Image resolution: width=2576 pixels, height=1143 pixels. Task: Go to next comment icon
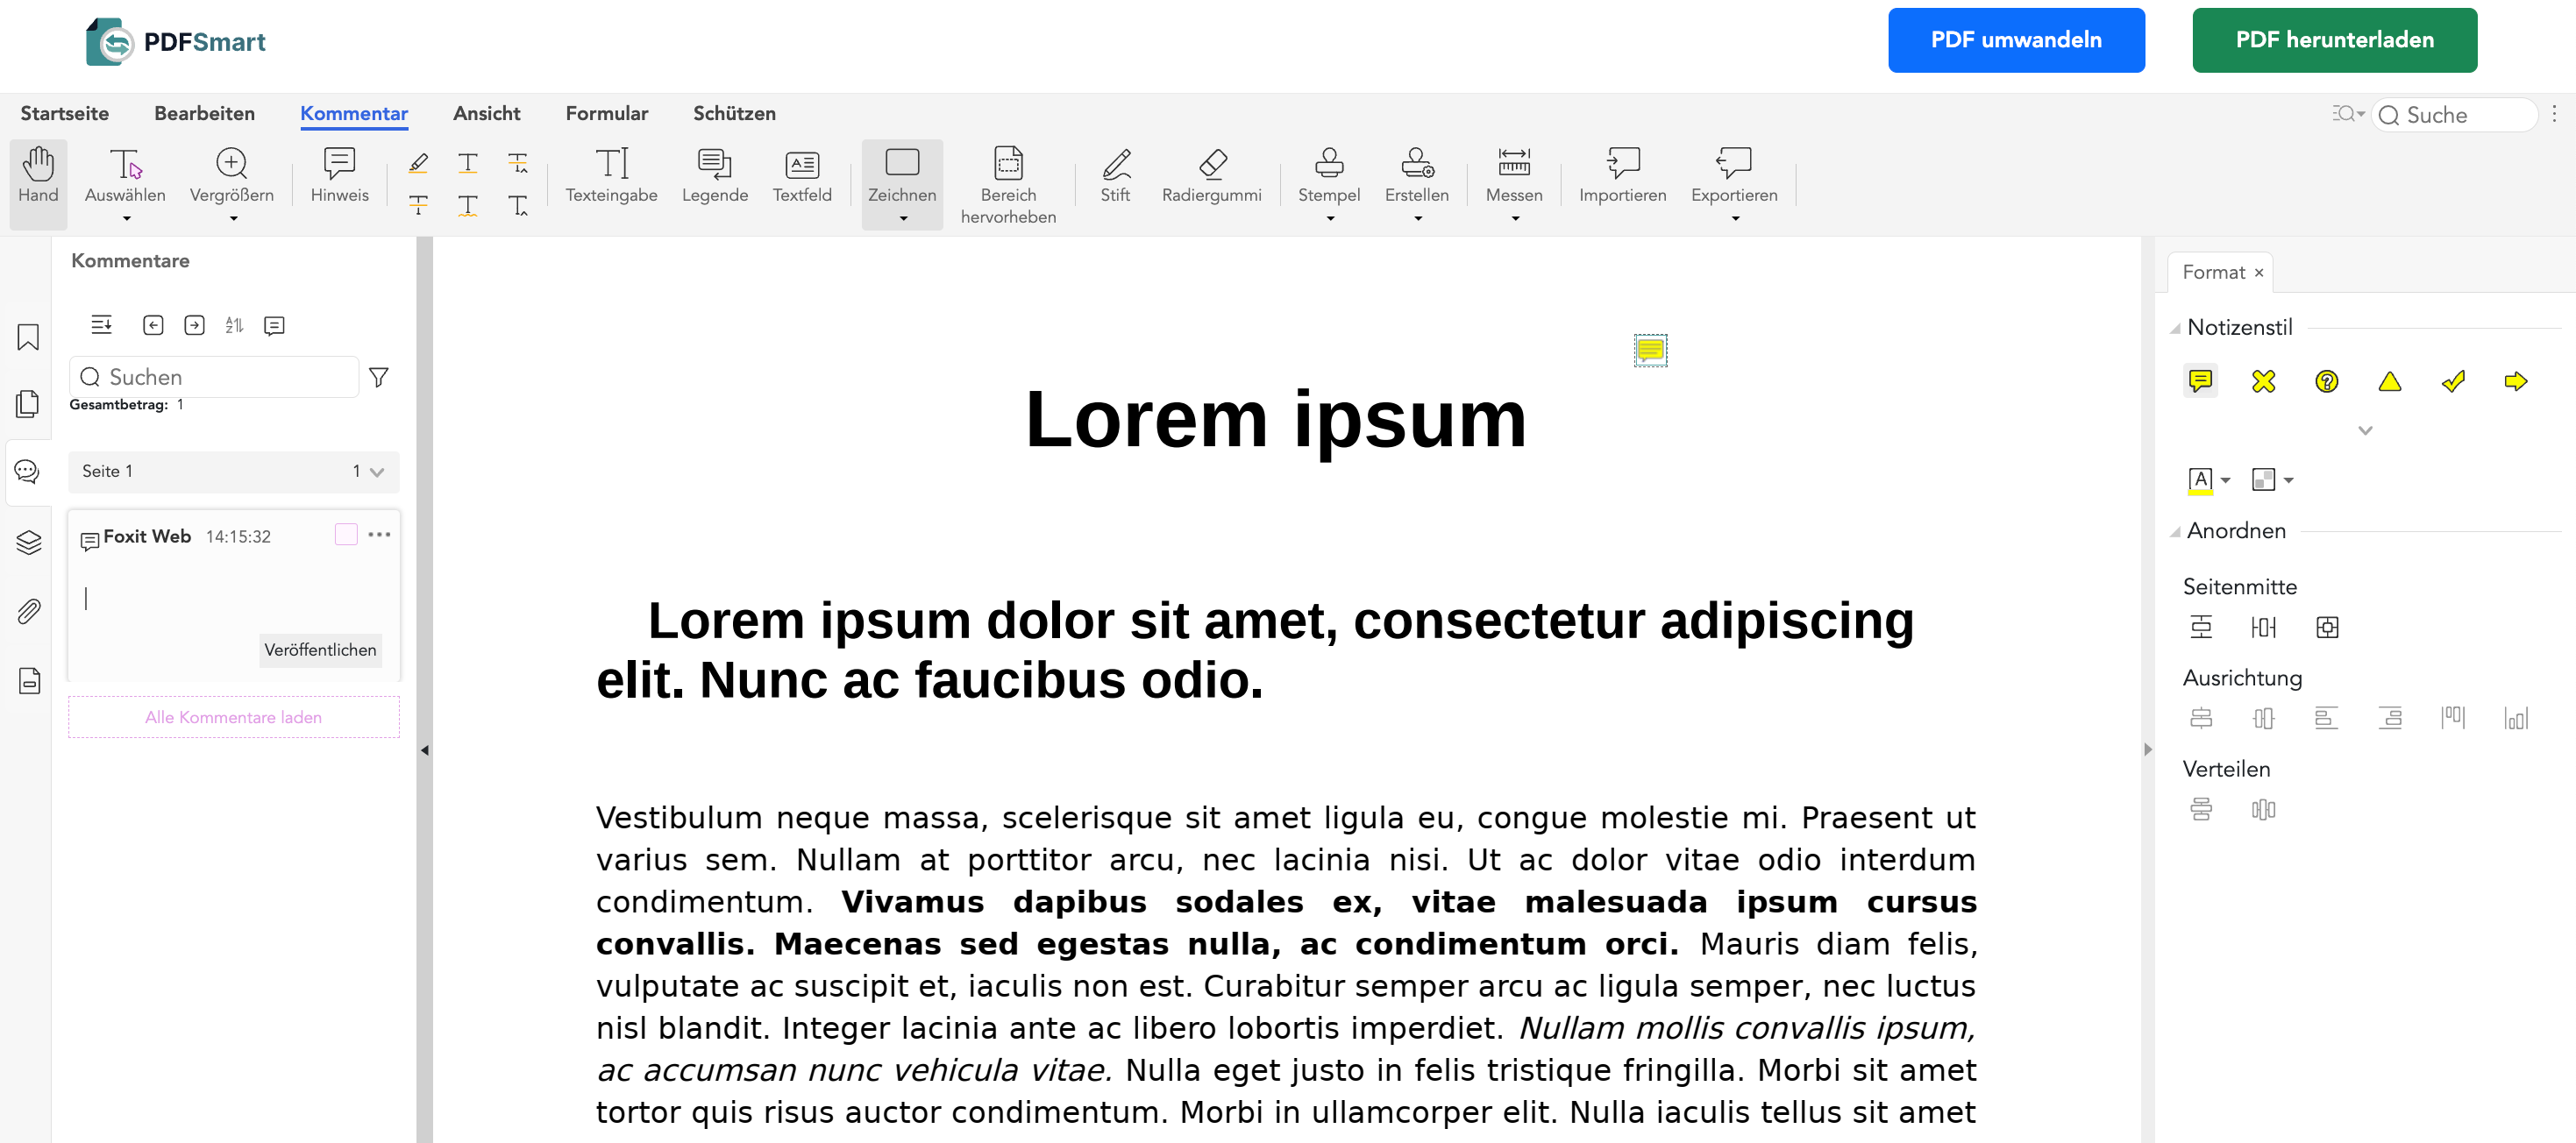pos(195,325)
